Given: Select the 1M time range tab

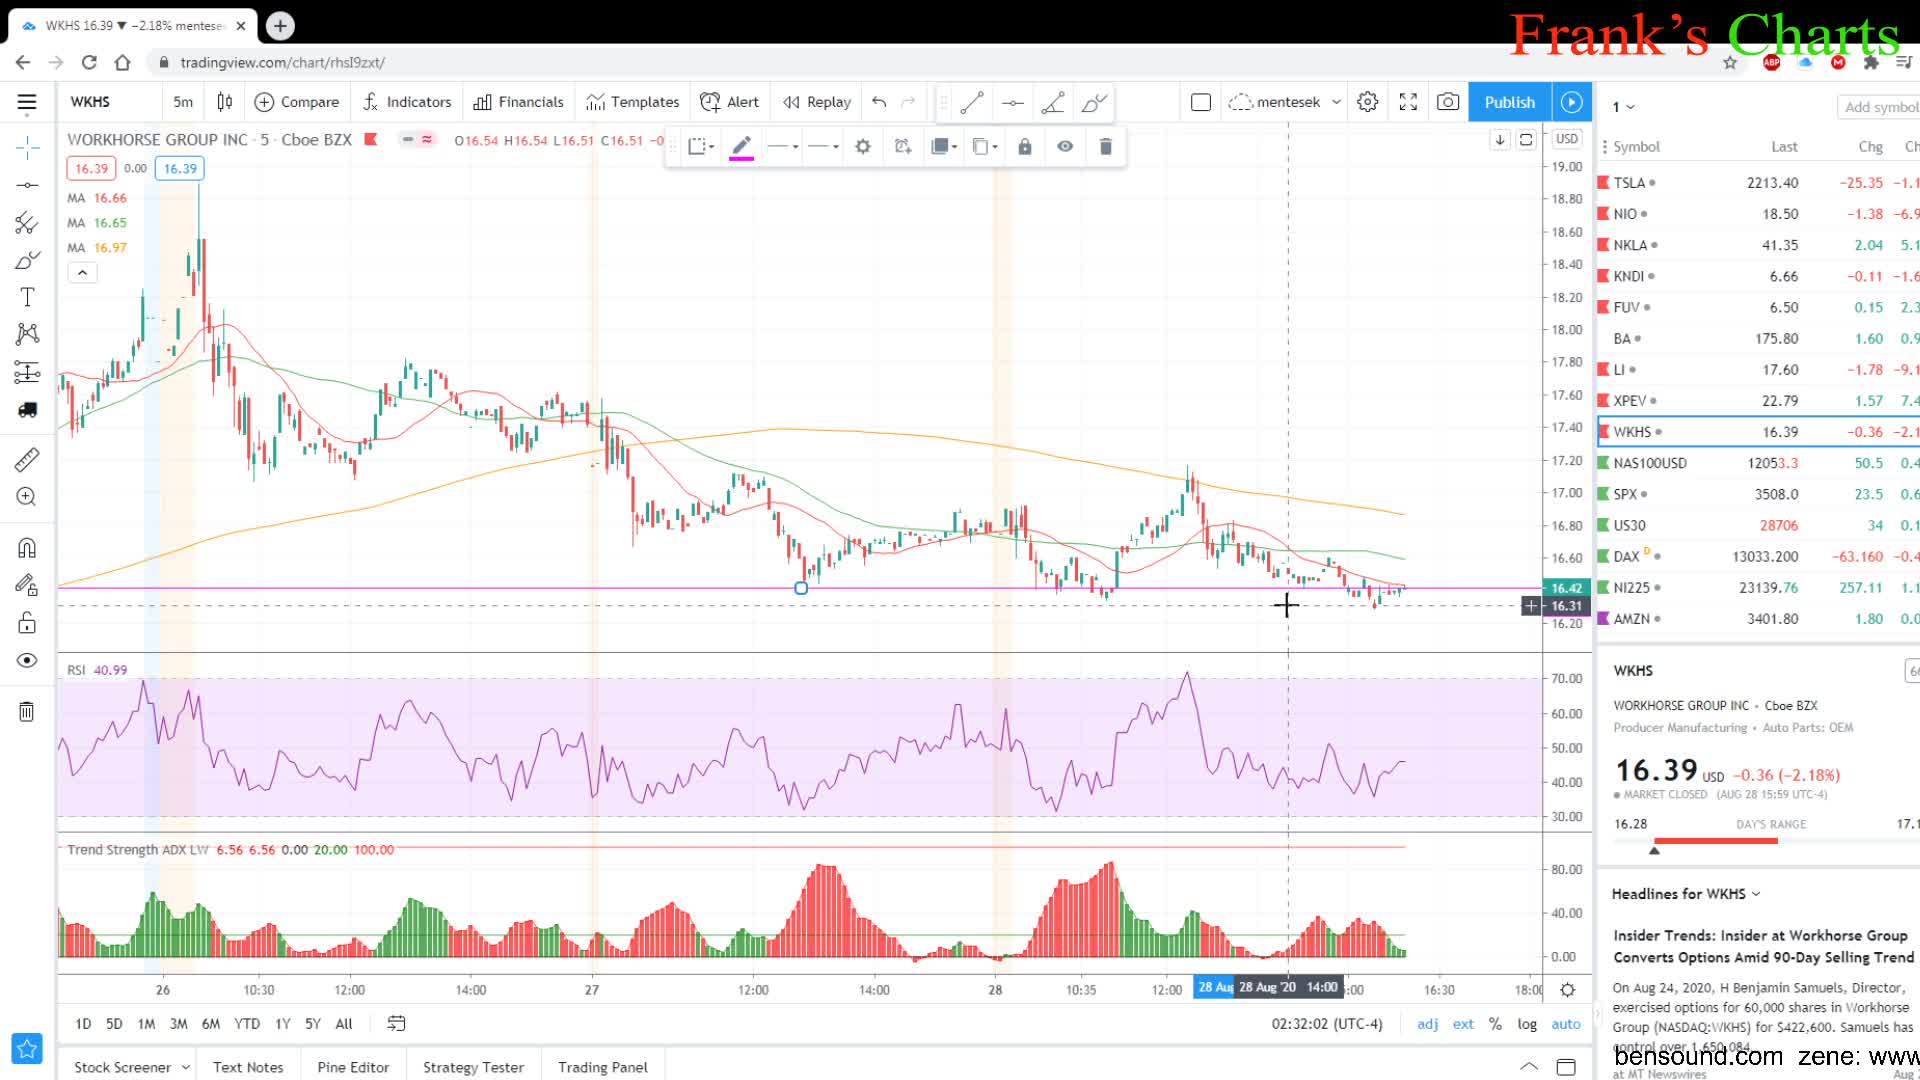Looking at the screenshot, I should pyautogui.click(x=146, y=1024).
